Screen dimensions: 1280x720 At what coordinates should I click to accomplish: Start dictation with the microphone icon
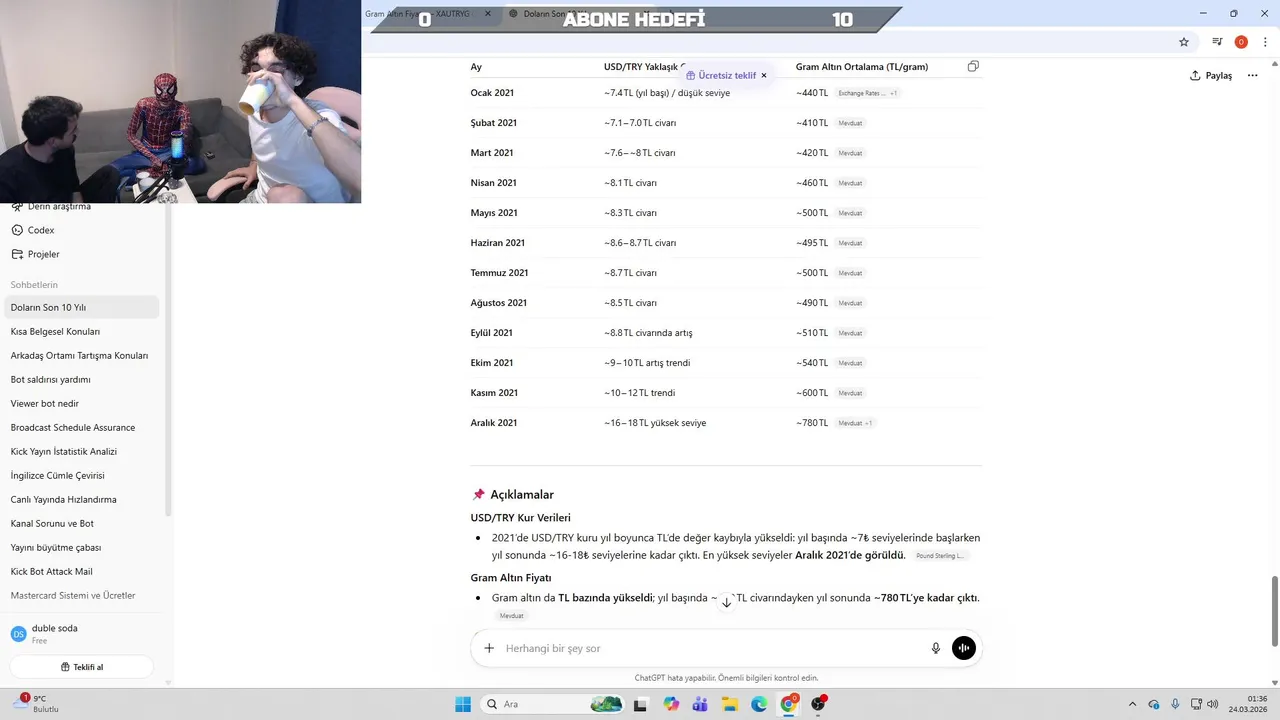(936, 648)
